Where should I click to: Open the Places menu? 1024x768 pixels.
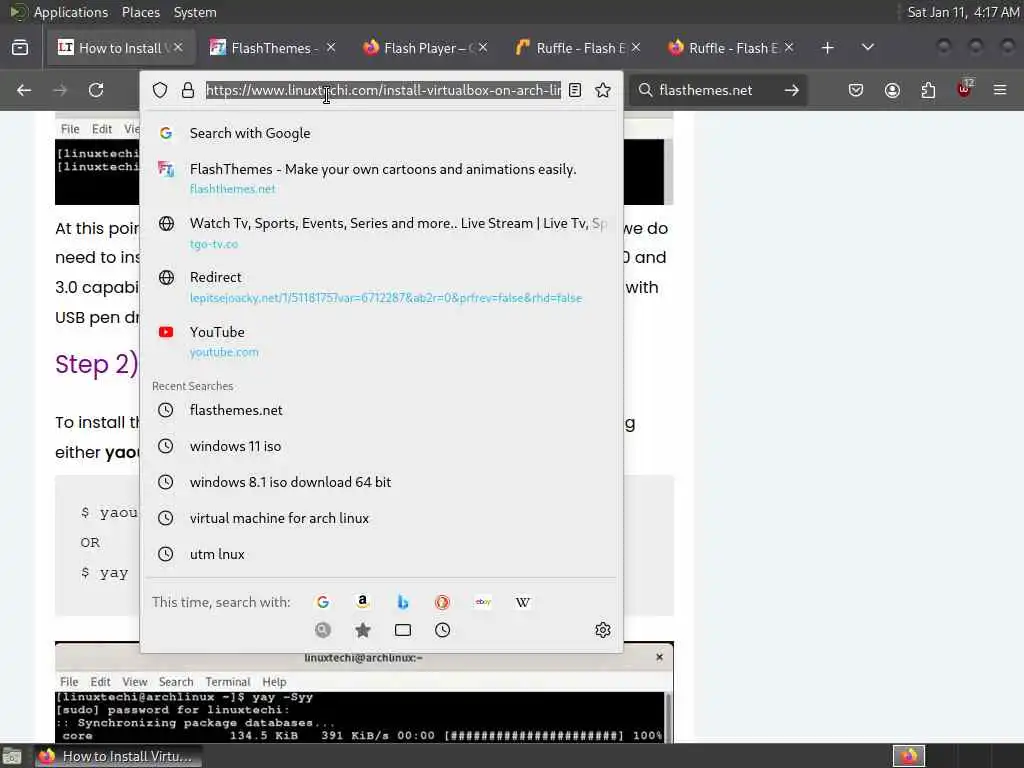tap(140, 12)
